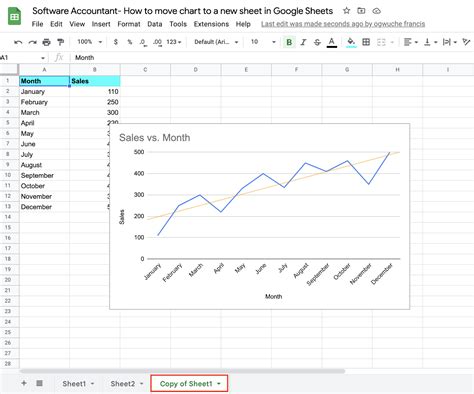Open text wrapping dropdown

pos(449,42)
